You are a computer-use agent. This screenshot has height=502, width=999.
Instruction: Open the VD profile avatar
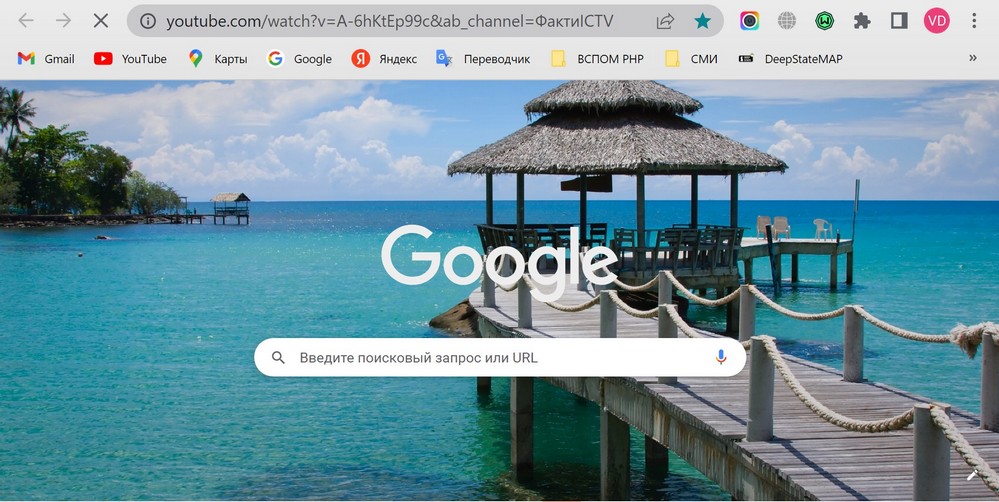[937, 21]
